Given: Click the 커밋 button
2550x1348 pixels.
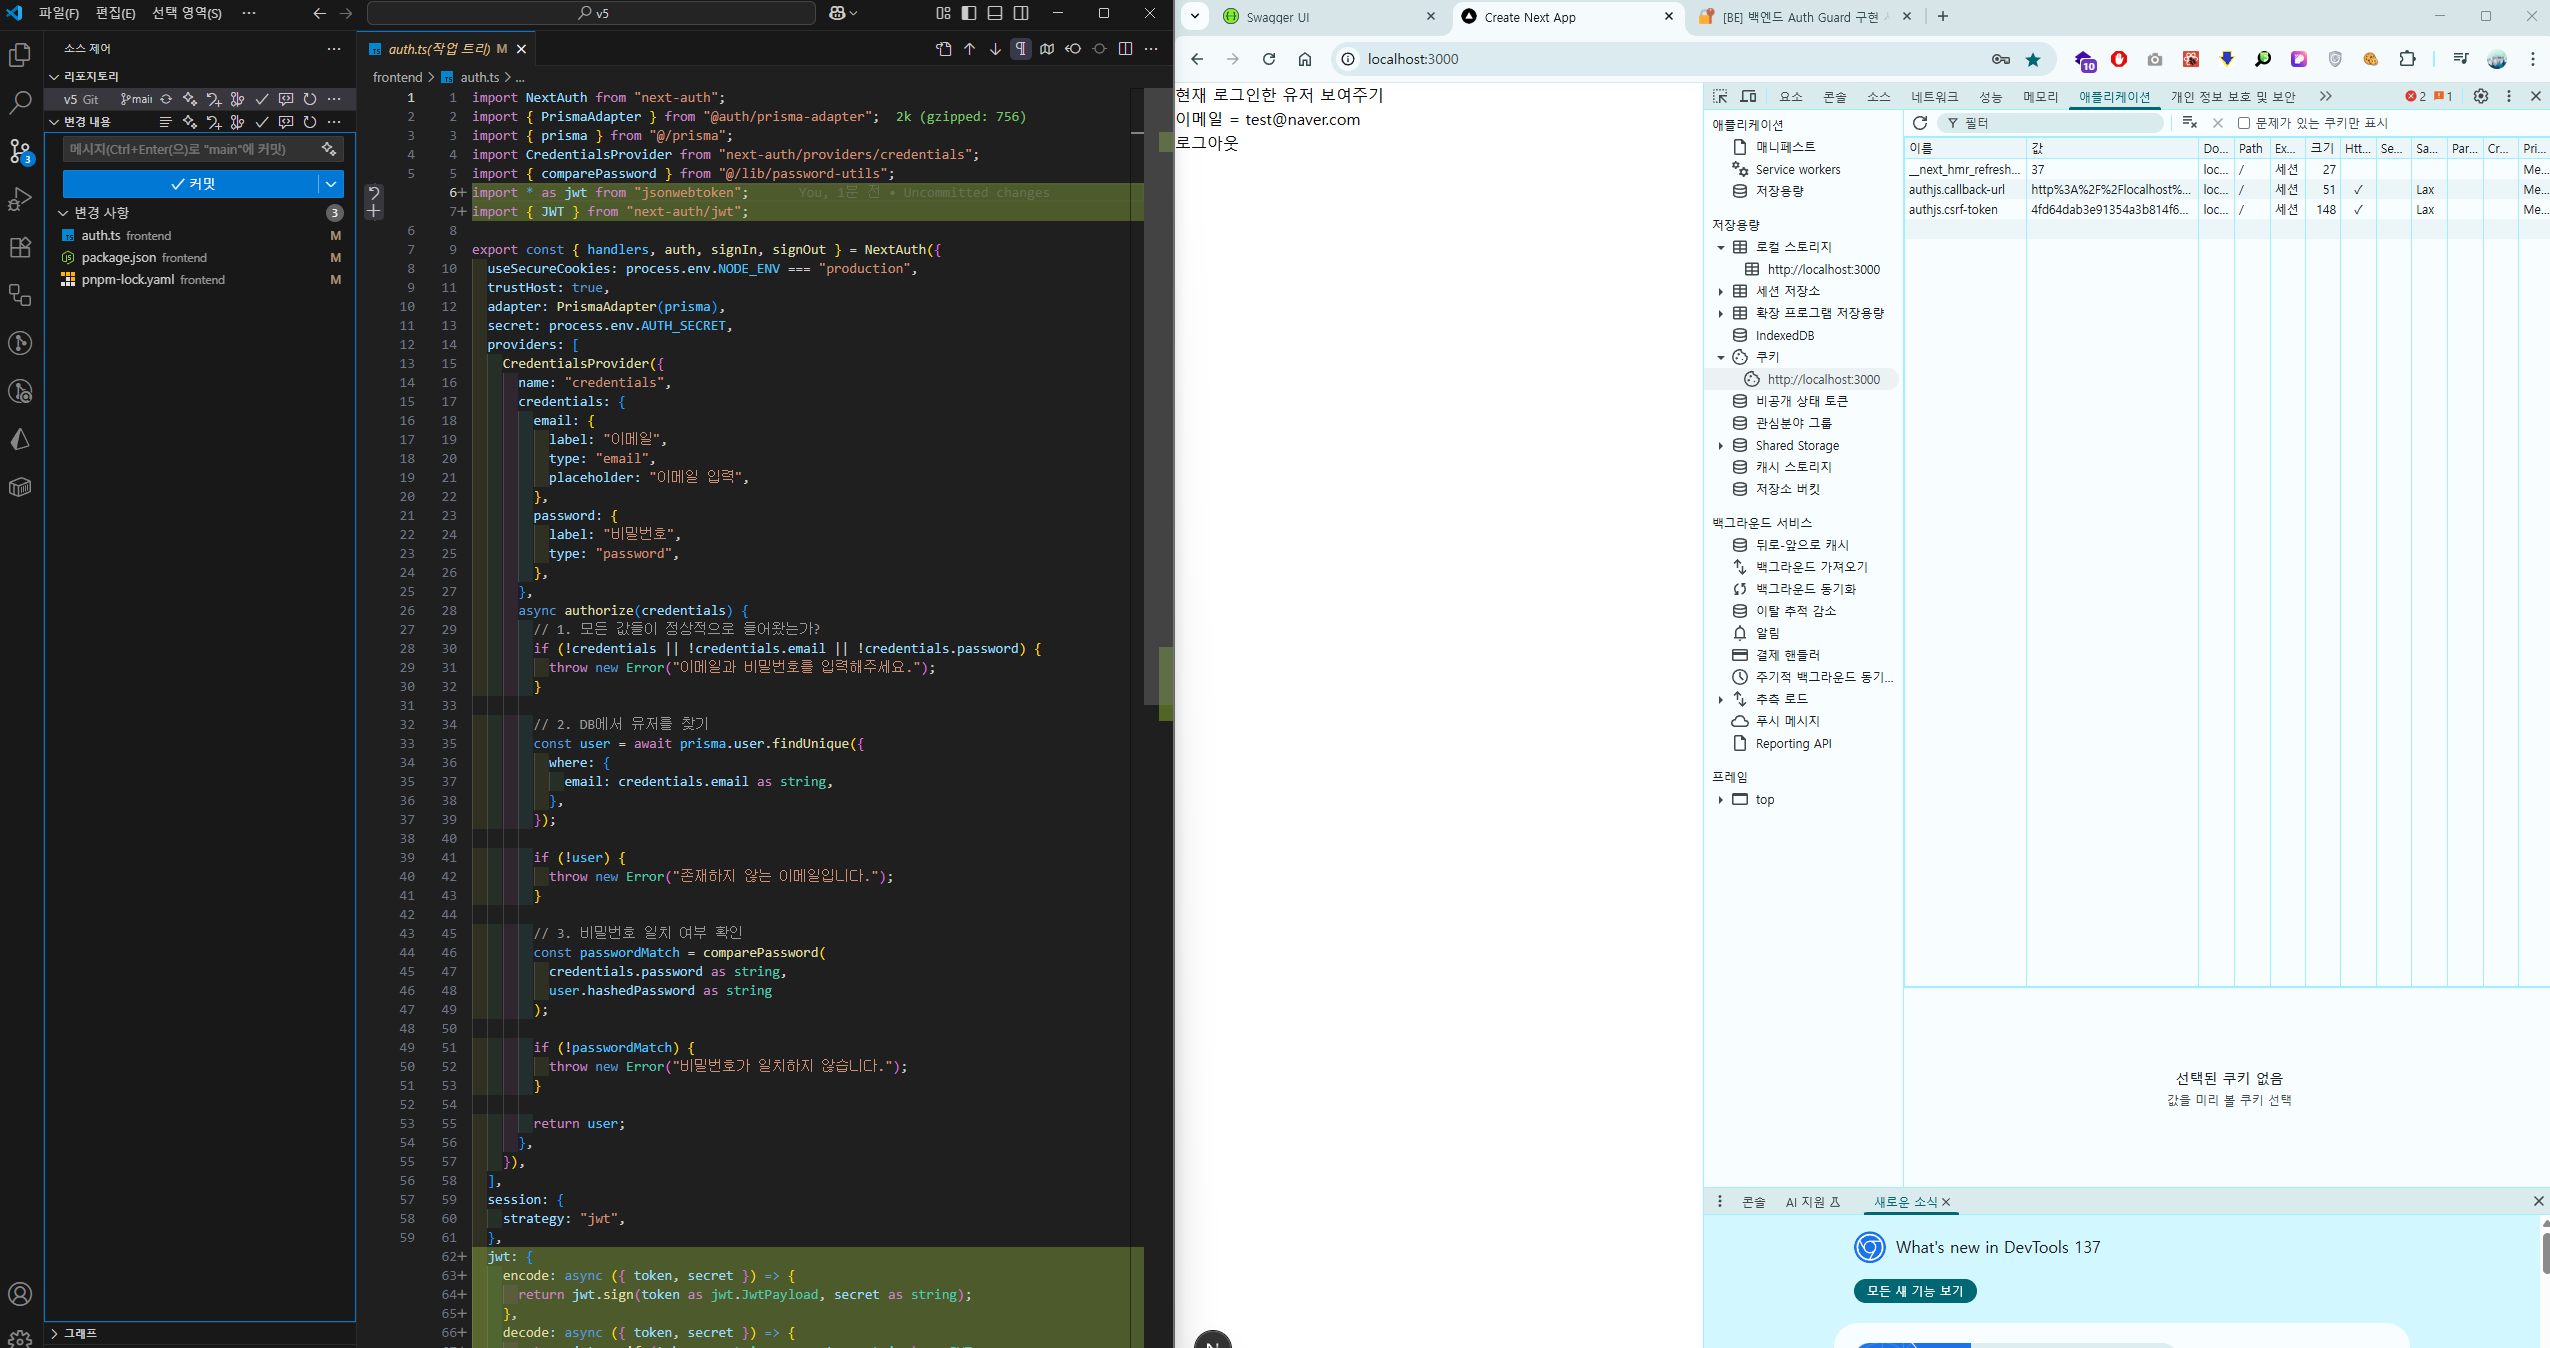Looking at the screenshot, I should coord(191,184).
